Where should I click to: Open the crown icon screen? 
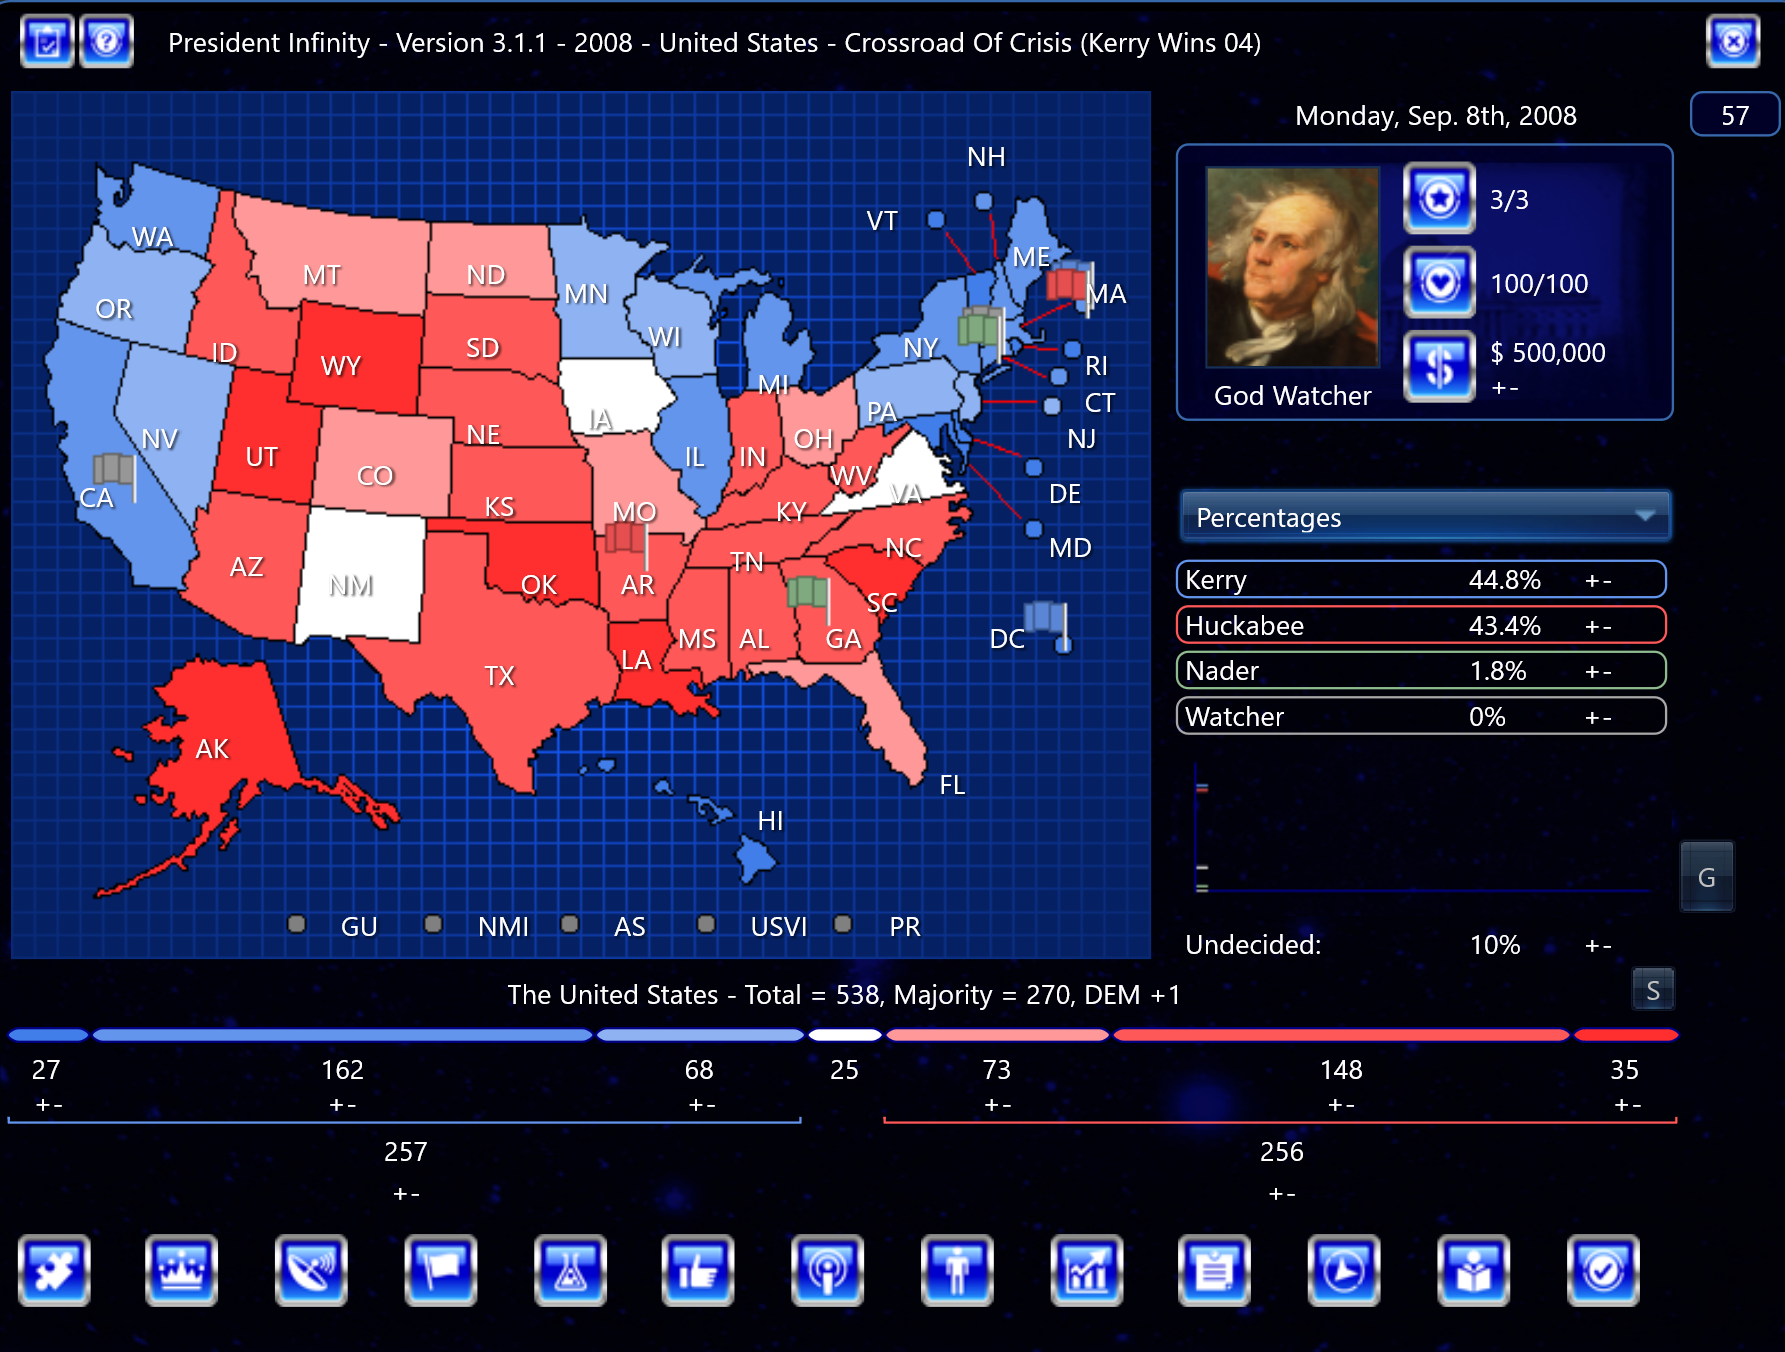tap(181, 1270)
